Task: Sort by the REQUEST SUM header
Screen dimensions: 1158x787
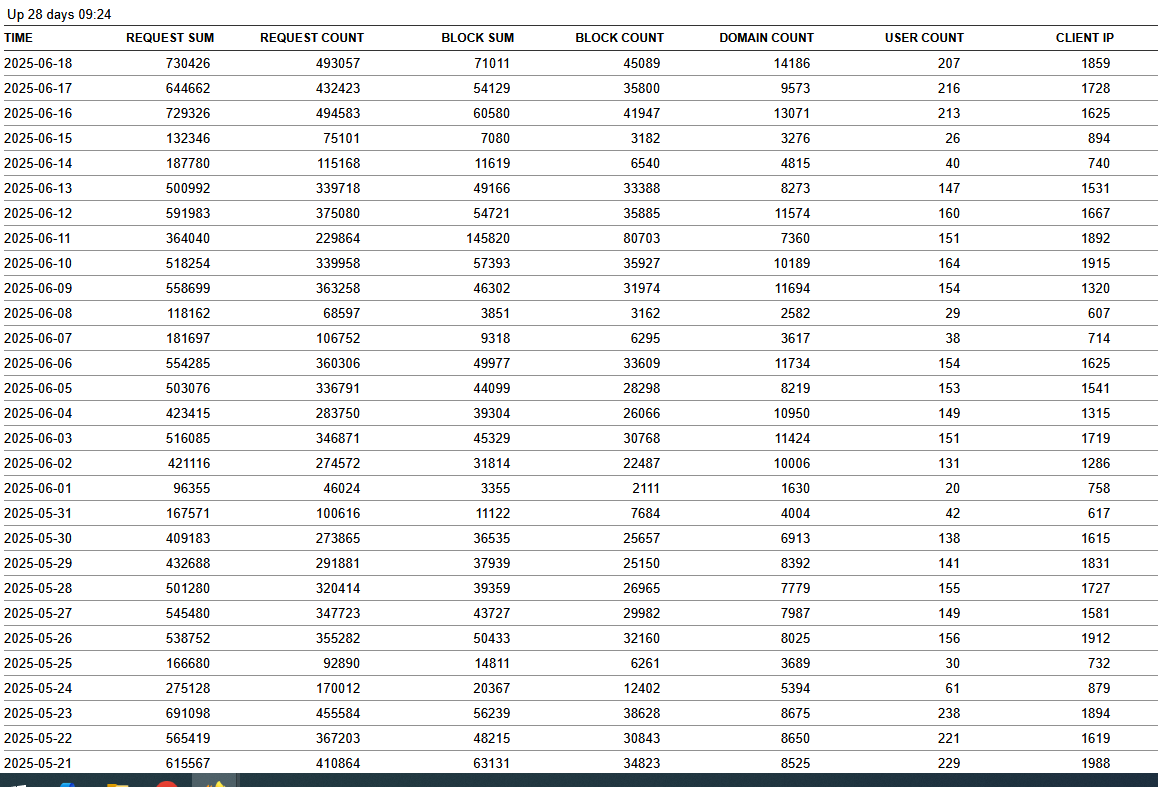Action: point(170,38)
